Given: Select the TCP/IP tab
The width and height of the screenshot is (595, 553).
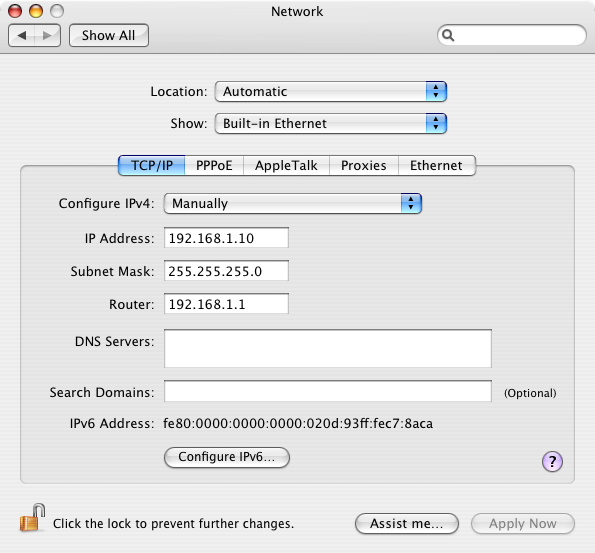Looking at the screenshot, I should 152,165.
